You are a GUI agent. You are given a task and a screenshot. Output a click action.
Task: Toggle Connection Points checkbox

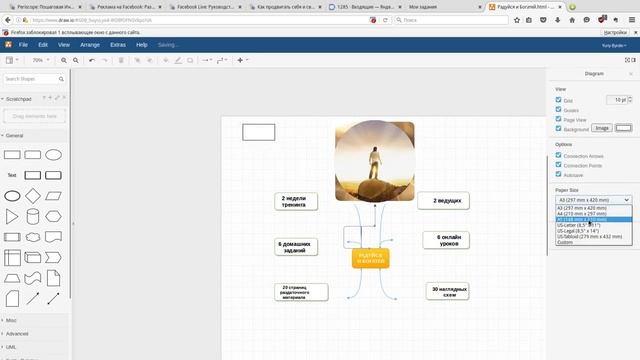click(x=558, y=164)
